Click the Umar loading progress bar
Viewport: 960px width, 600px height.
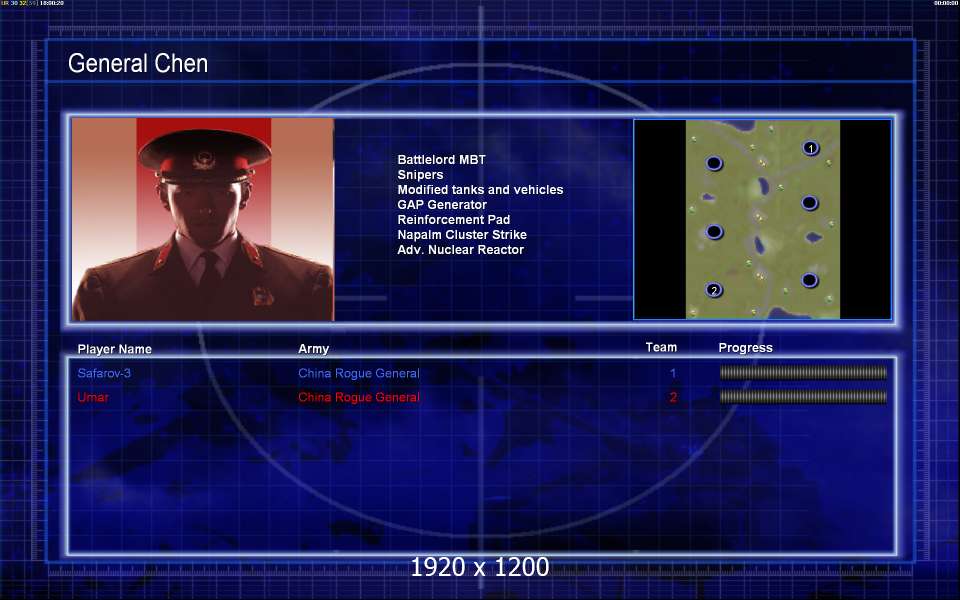tap(803, 397)
